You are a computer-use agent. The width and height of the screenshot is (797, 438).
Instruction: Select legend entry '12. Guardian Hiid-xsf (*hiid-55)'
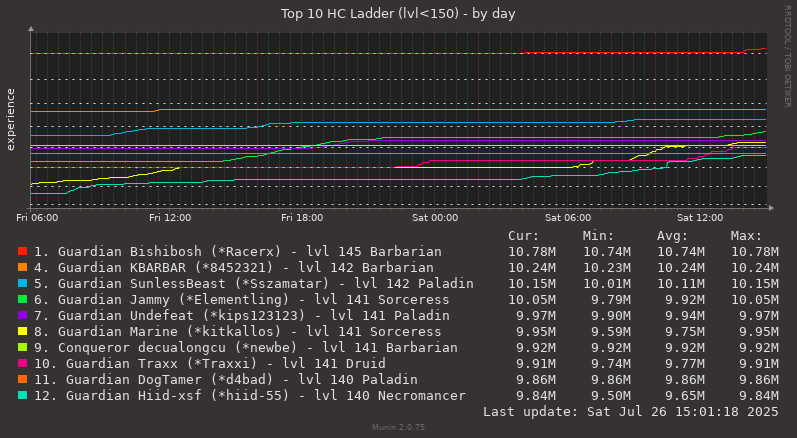click(x=162, y=396)
